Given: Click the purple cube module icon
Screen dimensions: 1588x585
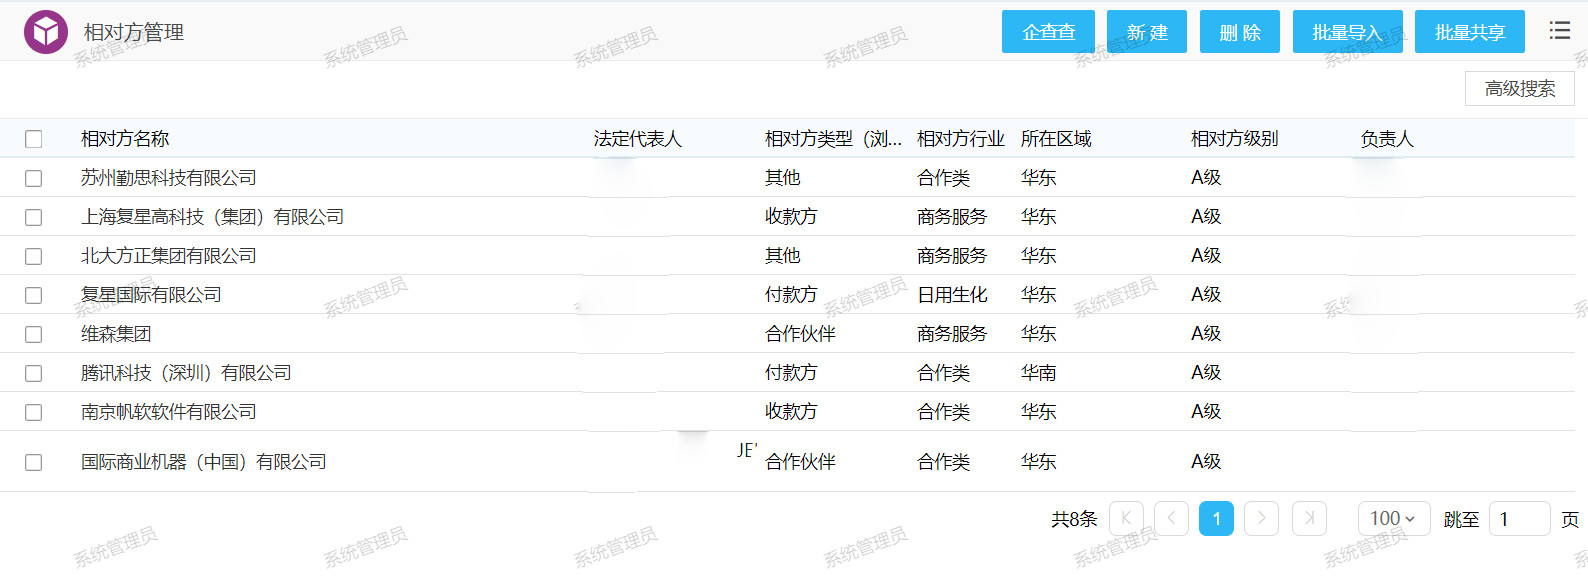Looking at the screenshot, I should (x=46, y=32).
